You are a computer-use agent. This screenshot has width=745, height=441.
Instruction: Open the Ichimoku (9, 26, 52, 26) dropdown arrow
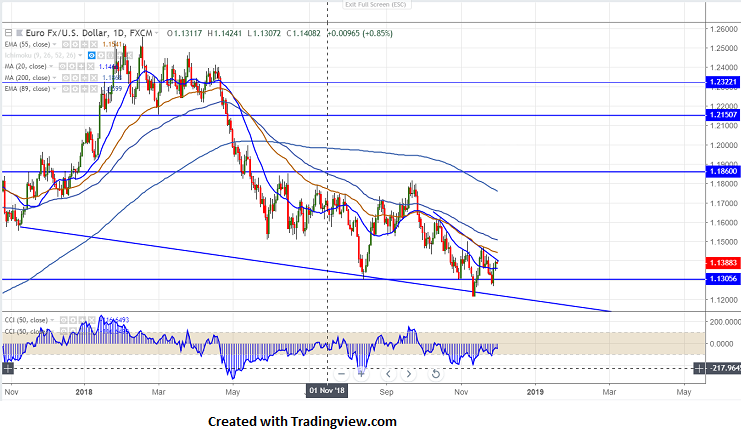click(x=80, y=55)
